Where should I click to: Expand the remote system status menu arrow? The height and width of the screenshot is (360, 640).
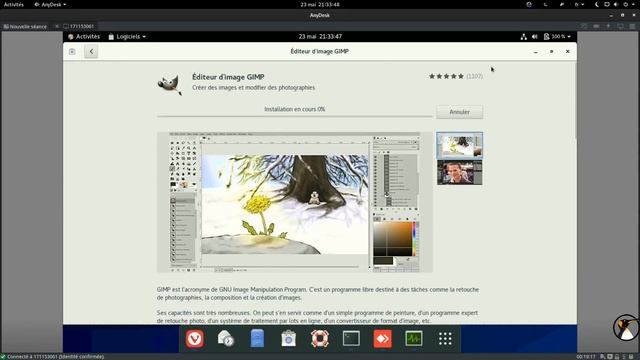(x=569, y=37)
